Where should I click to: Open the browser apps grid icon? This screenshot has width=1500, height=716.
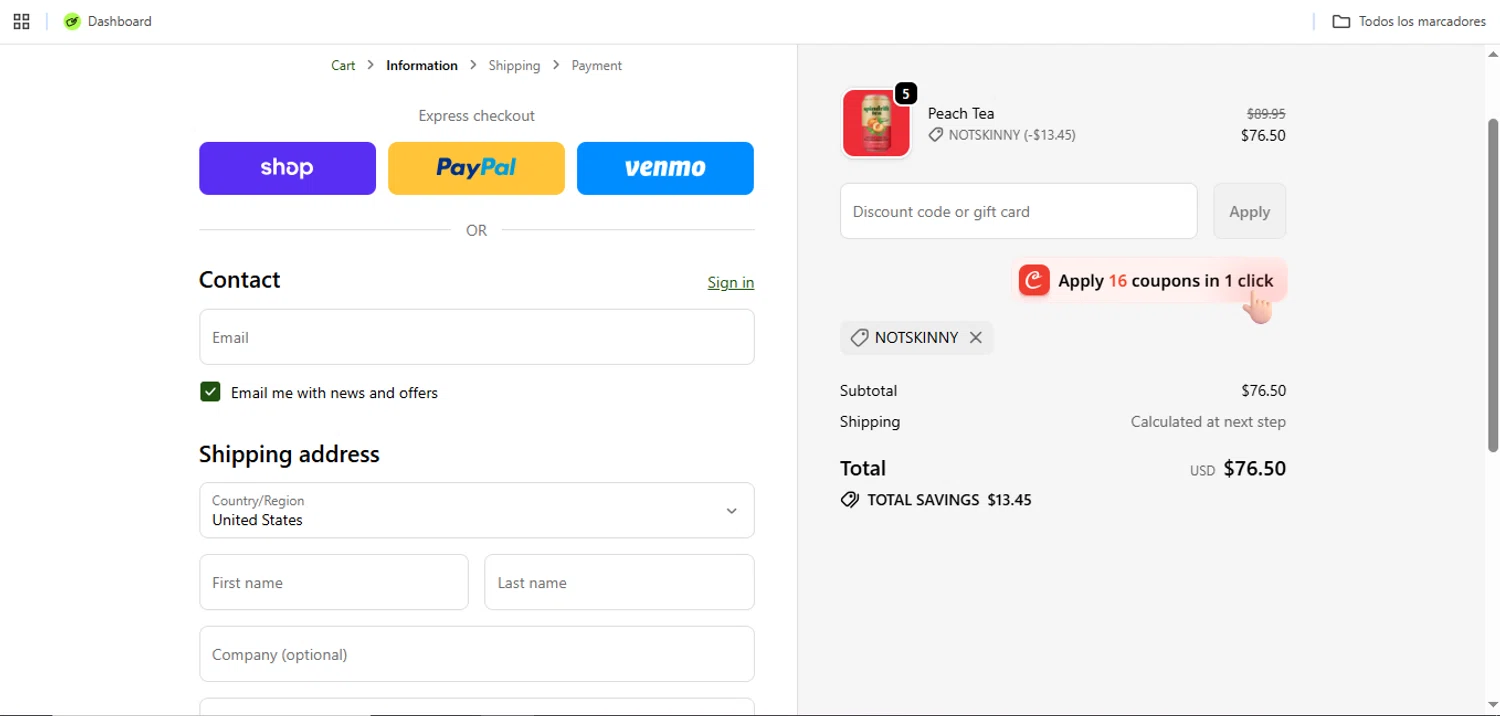point(21,21)
